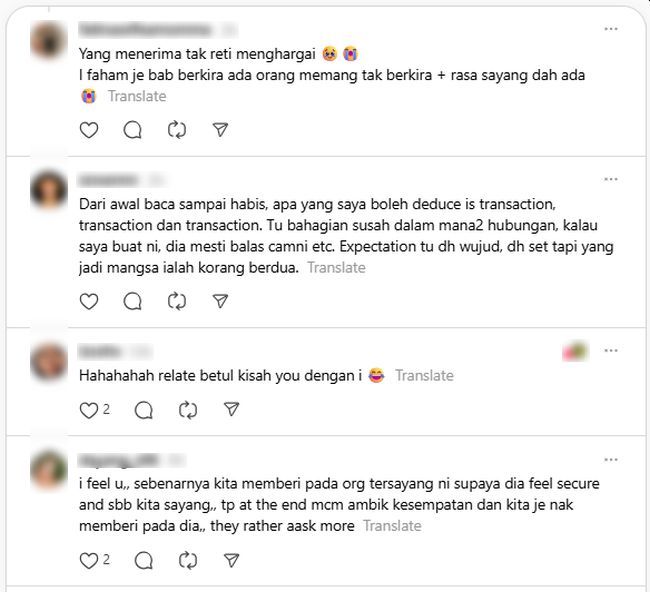Reply to the 'Yang menerima tak reti menghargai' comment
This screenshot has width=650, height=592.
(x=133, y=130)
